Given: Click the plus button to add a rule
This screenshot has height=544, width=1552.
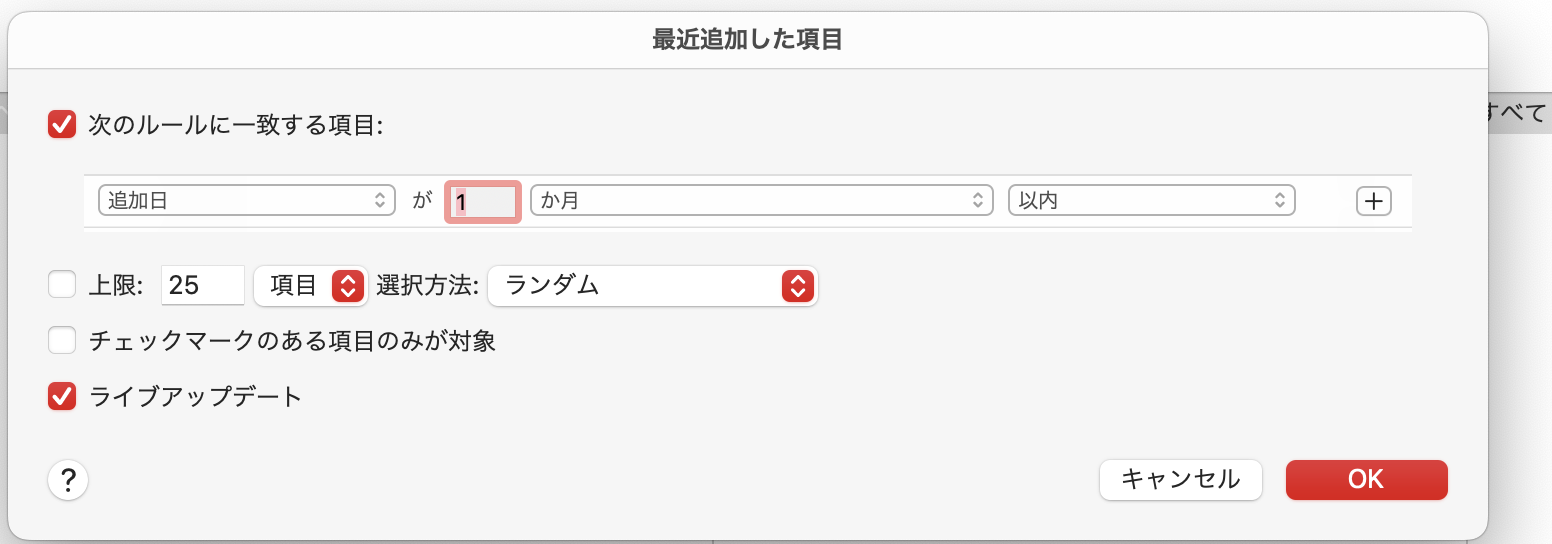Looking at the screenshot, I should click(1373, 201).
